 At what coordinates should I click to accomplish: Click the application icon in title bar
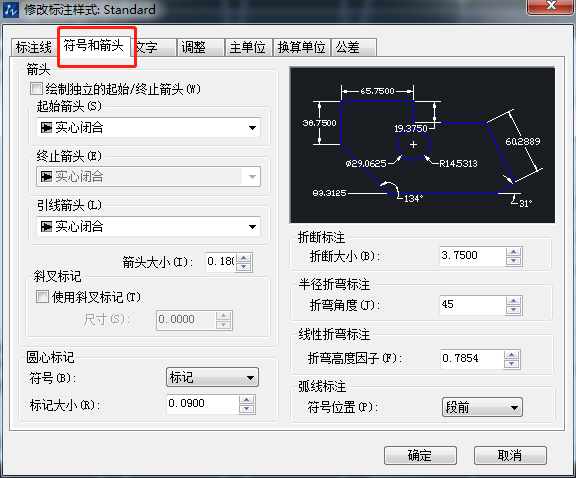(x=11, y=9)
